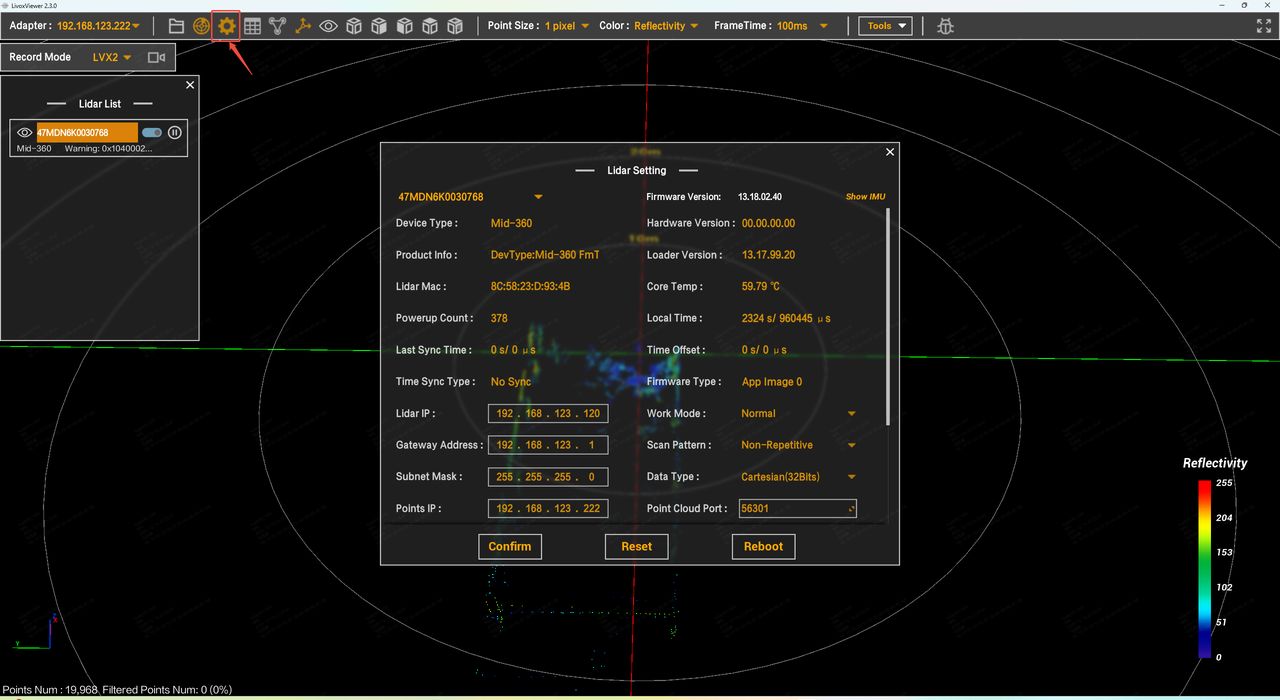This screenshot has height=700, width=1280.
Task: Click the bug icon in the toolbar
Action: (x=945, y=26)
